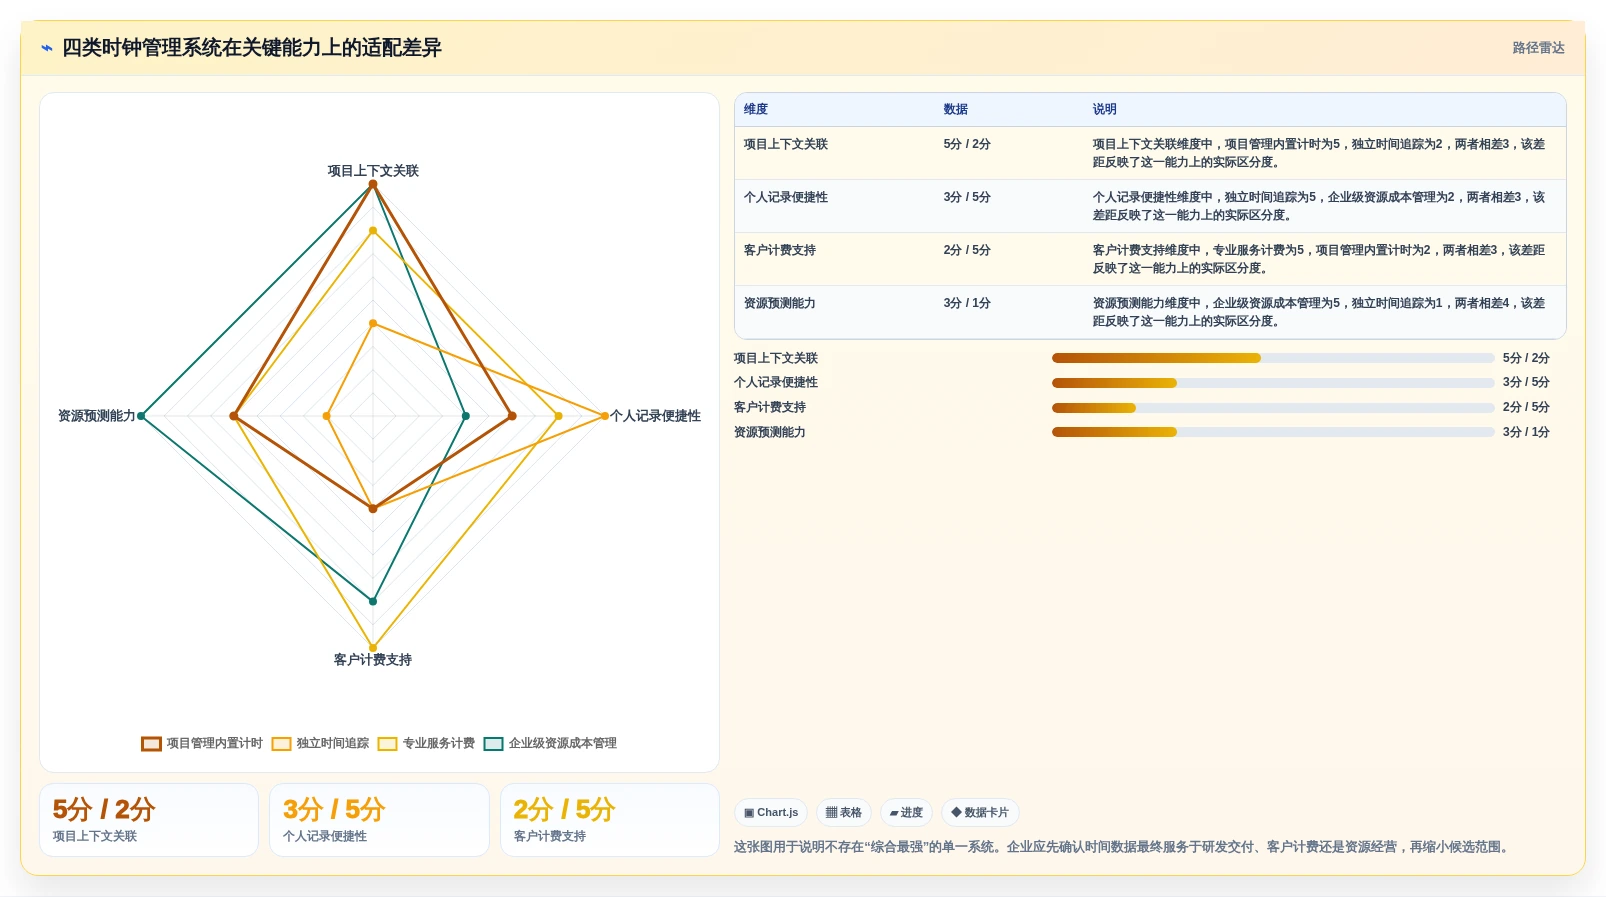Click 客户计费支持 progress bar
This screenshot has width=1606, height=897.
(1273, 408)
